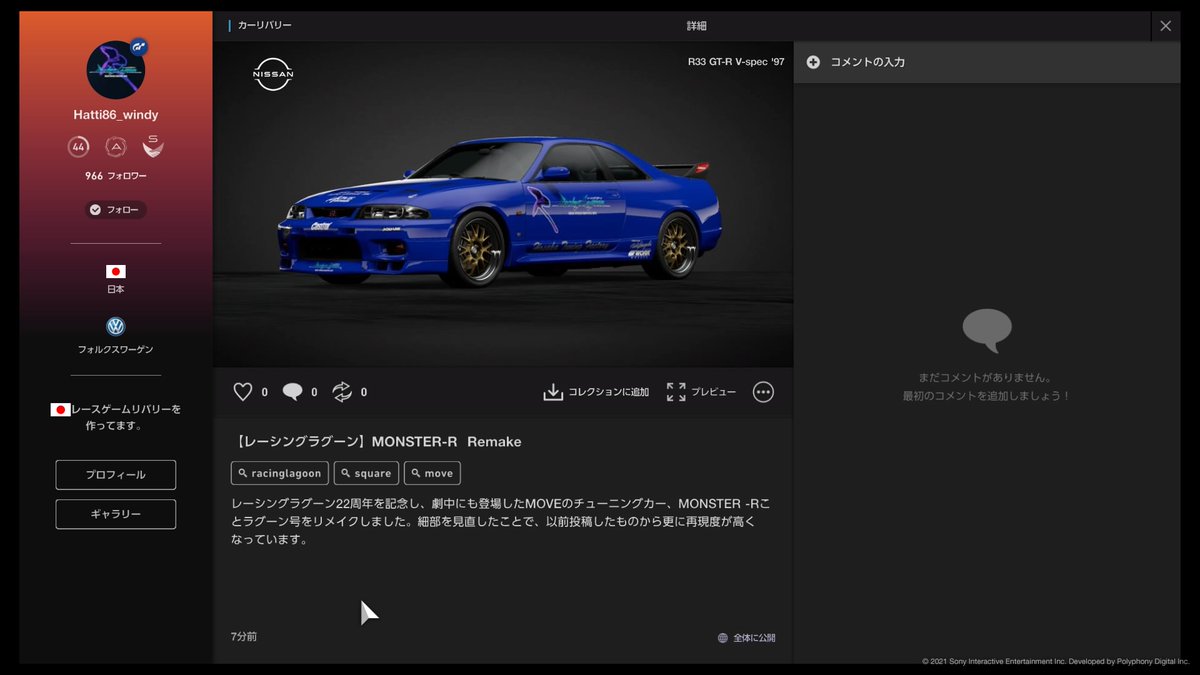Click the heart like icon
Image resolution: width=1200 pixels, height=675 pixels.
(x=243, y=392)
